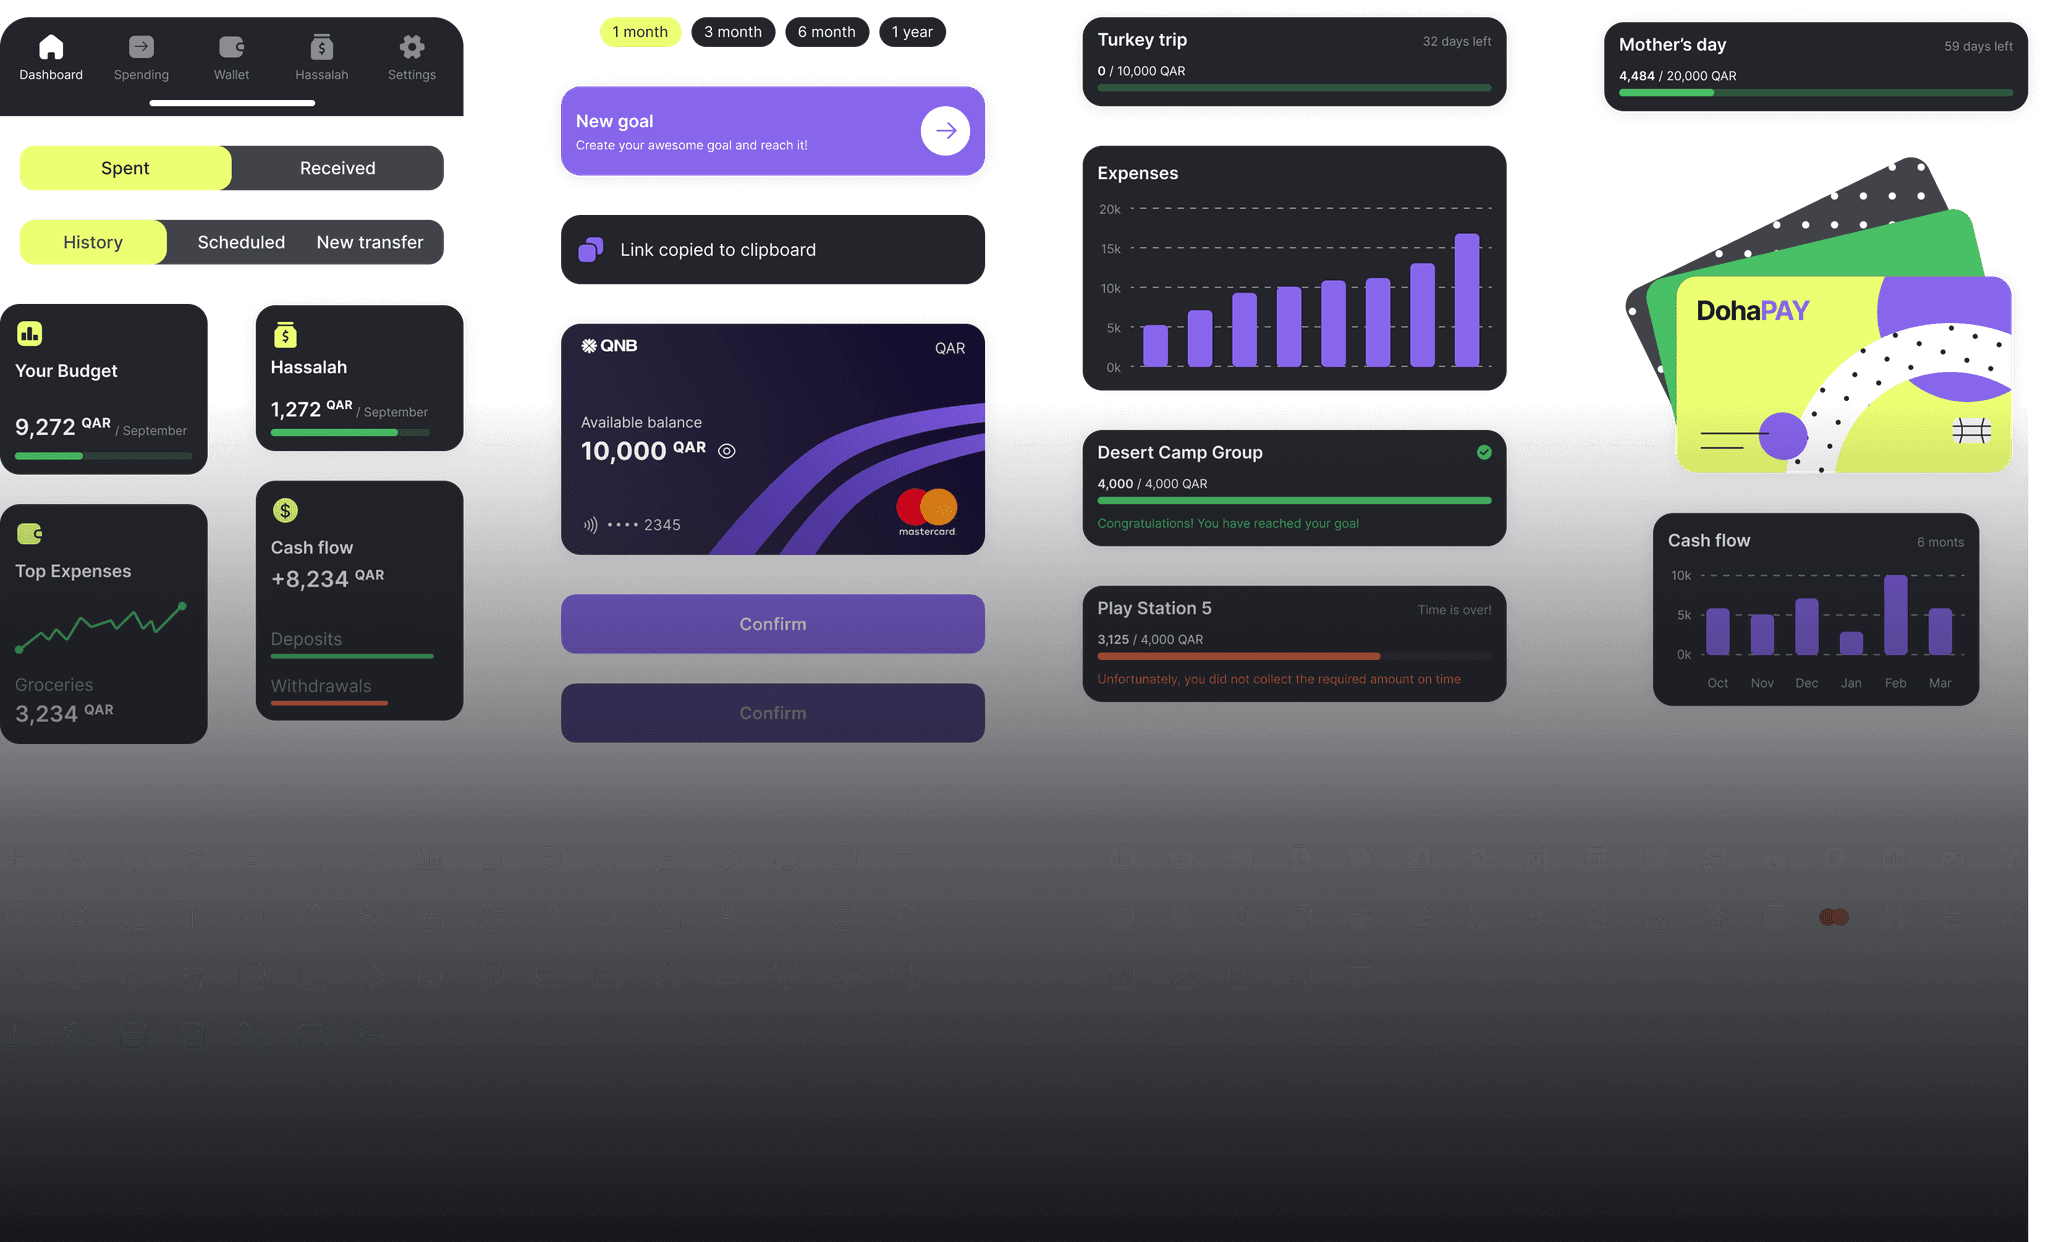Choose the 6 month filter

click(826, 32)
